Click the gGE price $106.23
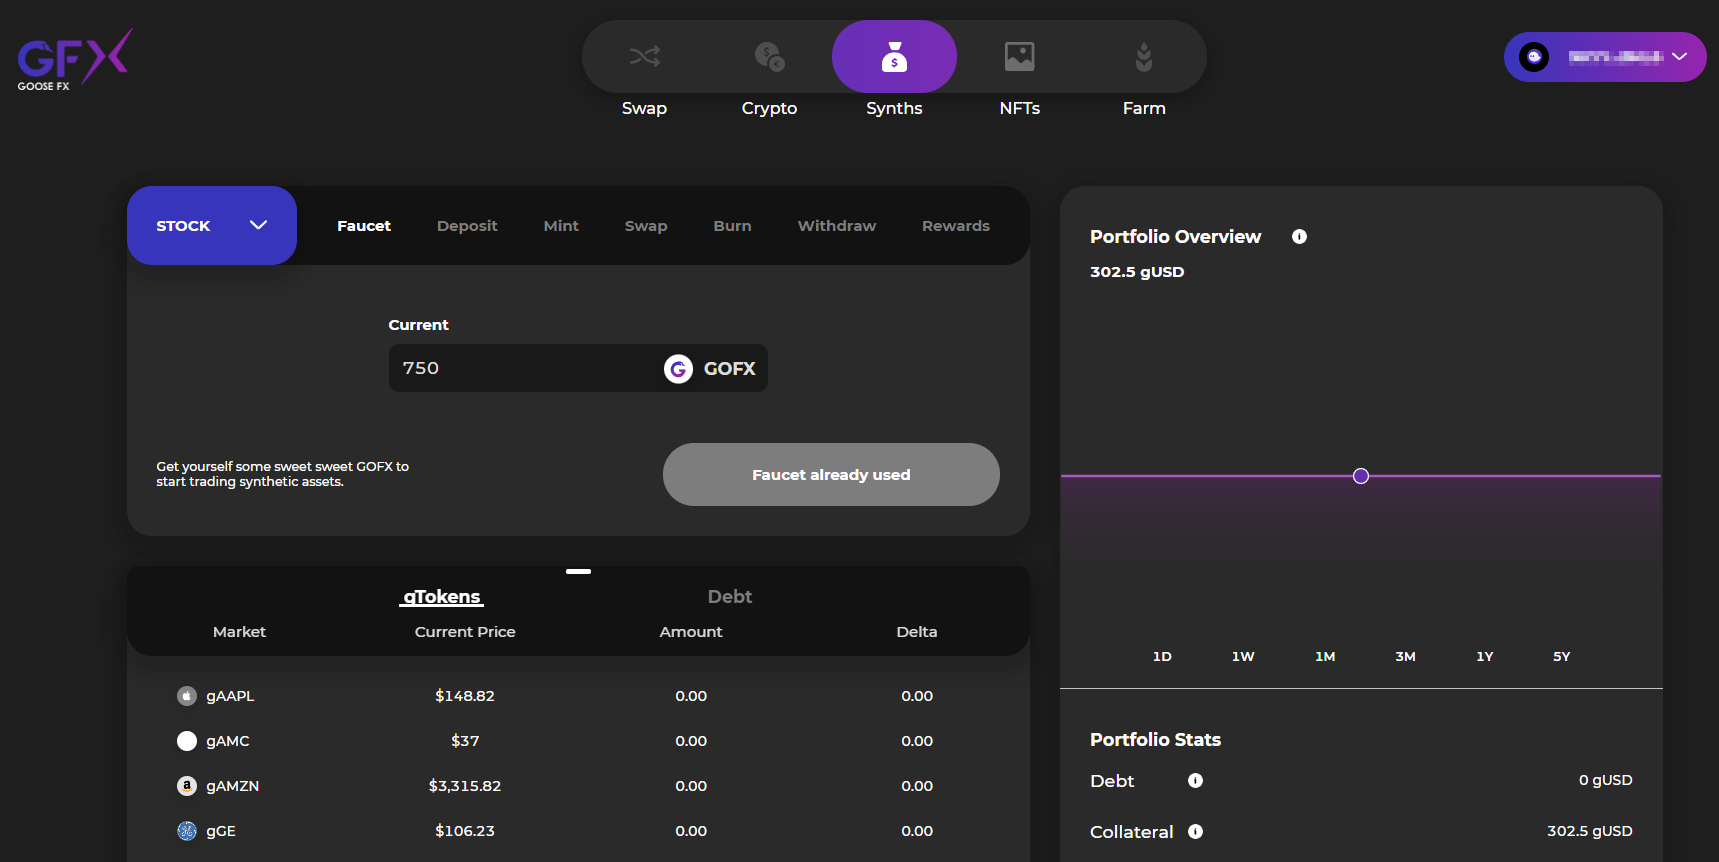 [465, 831]
